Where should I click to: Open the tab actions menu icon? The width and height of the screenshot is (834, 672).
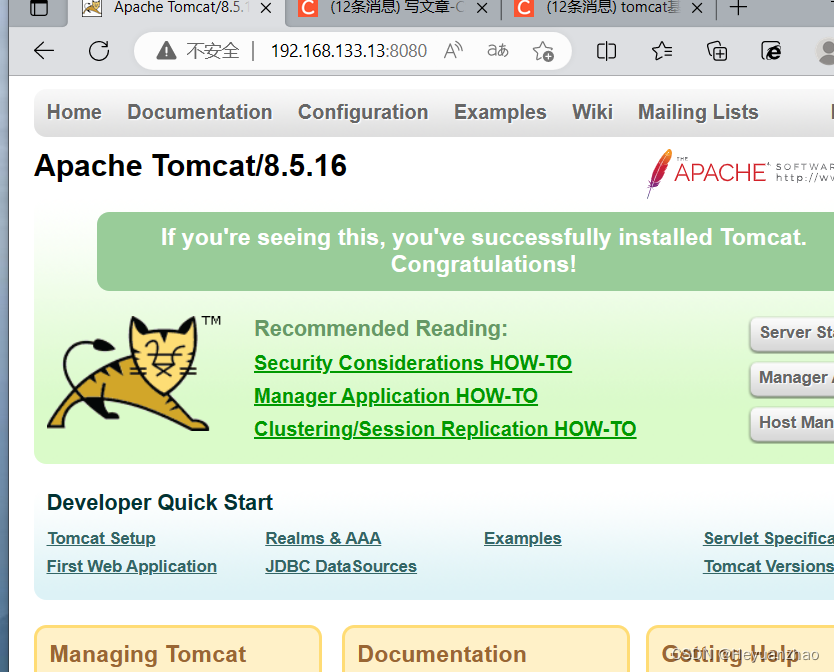[x=39, y=7]
